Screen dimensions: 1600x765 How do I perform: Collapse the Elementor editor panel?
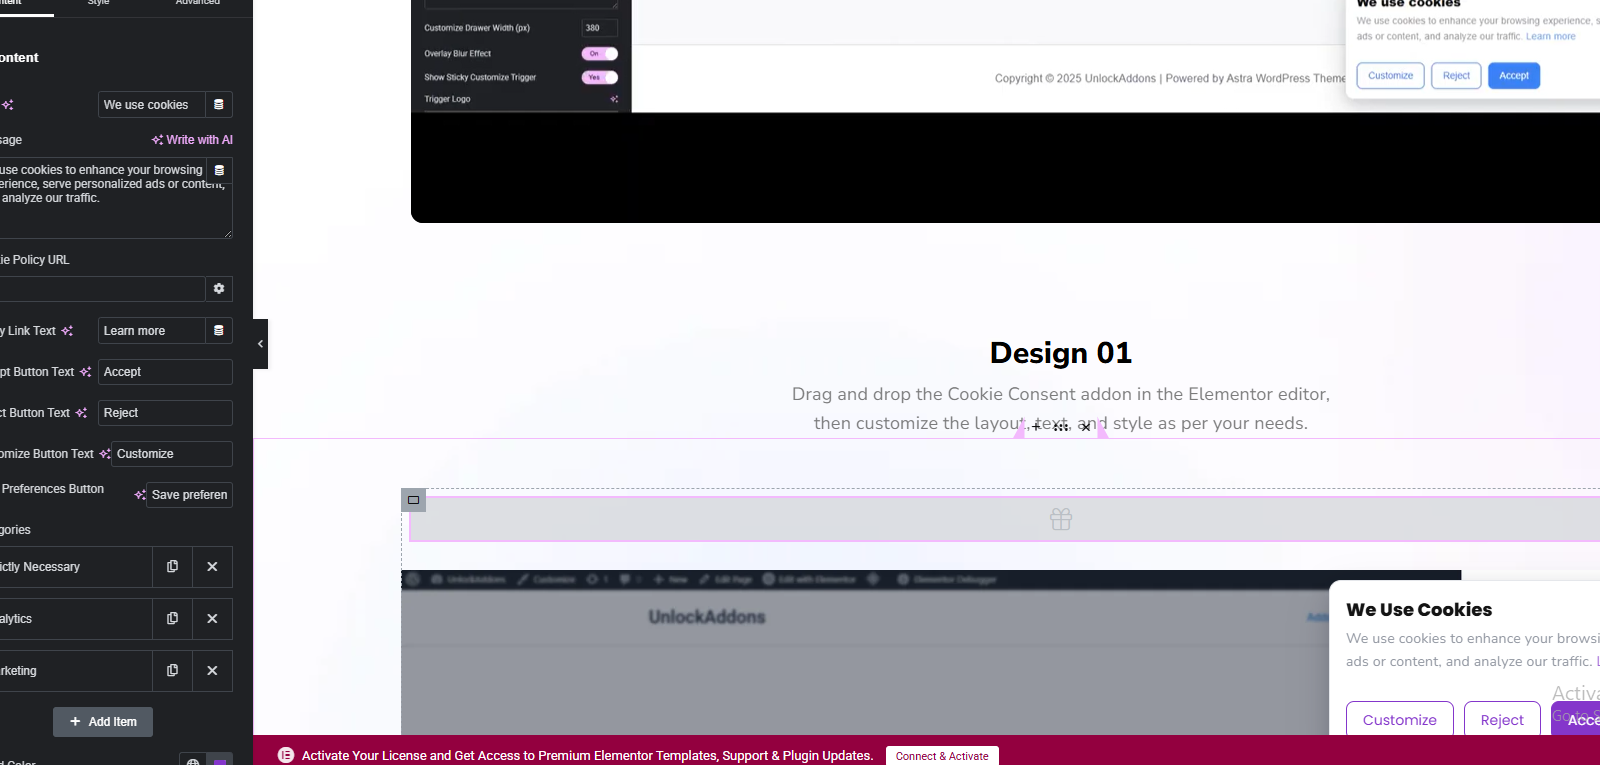pyautogui.click(x=260, y=344)
